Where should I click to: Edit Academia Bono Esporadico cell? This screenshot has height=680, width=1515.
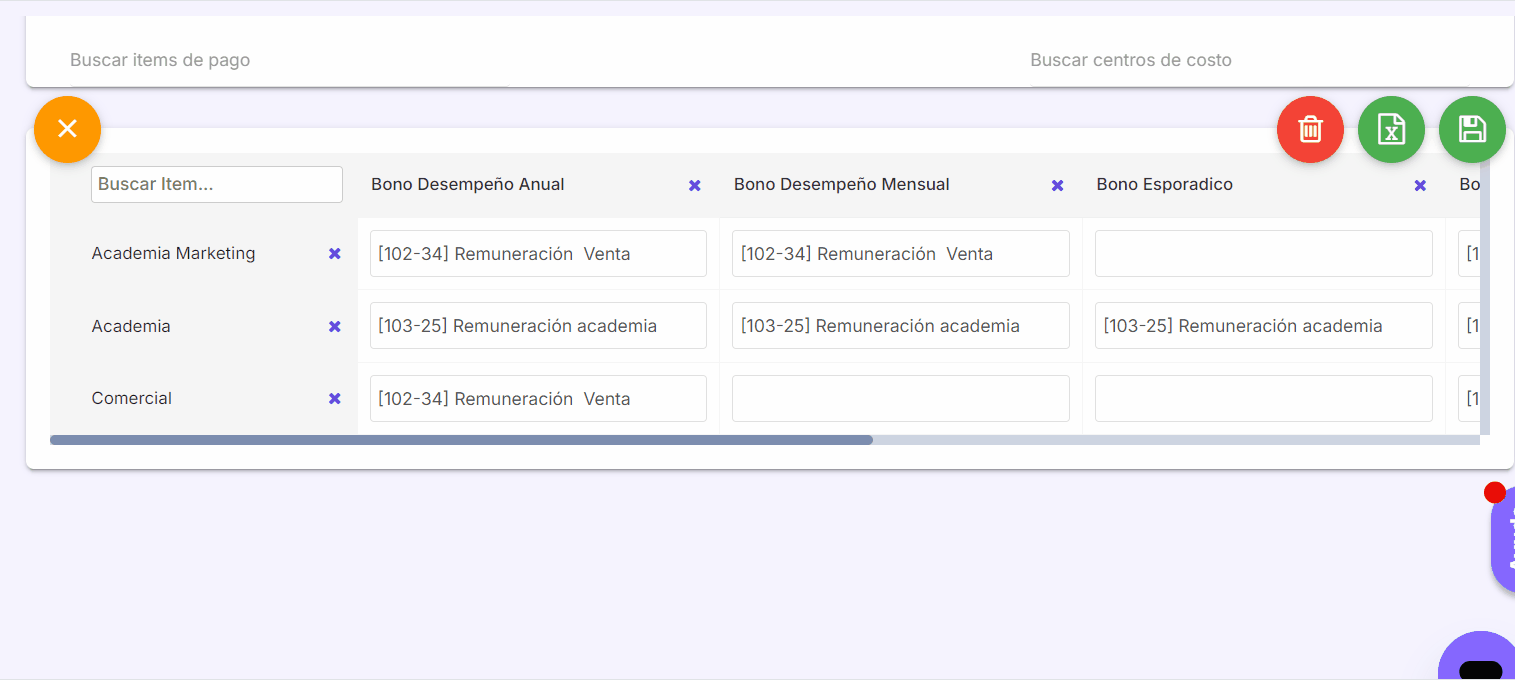tap(1264, 326)
